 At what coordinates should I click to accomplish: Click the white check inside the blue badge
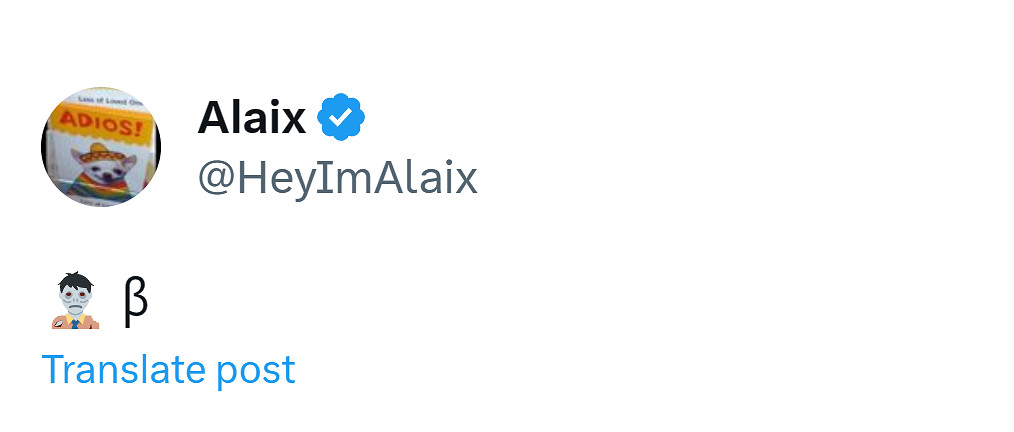click(341, 120)
